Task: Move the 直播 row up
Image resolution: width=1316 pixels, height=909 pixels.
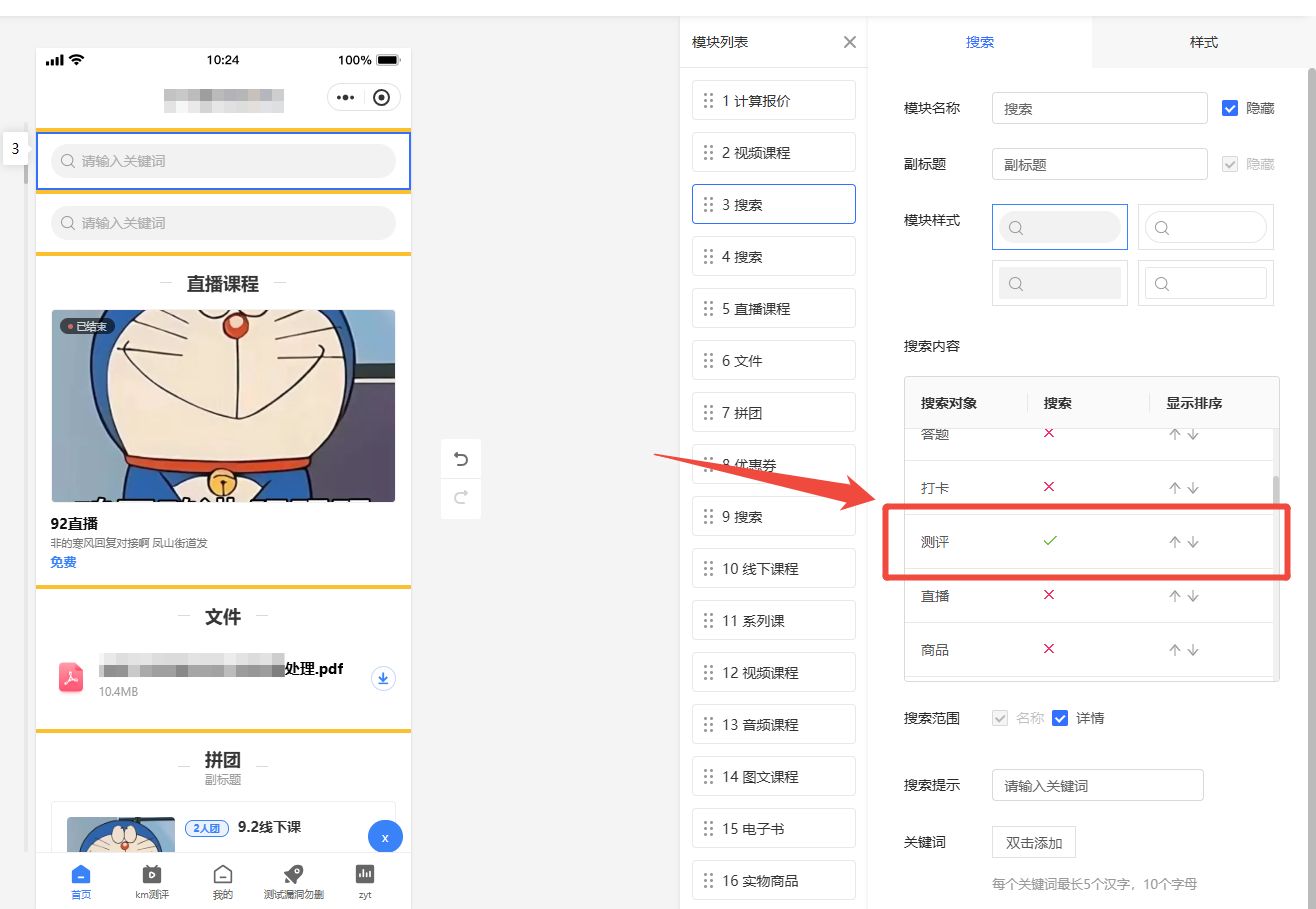Action: pos(1175,596)
